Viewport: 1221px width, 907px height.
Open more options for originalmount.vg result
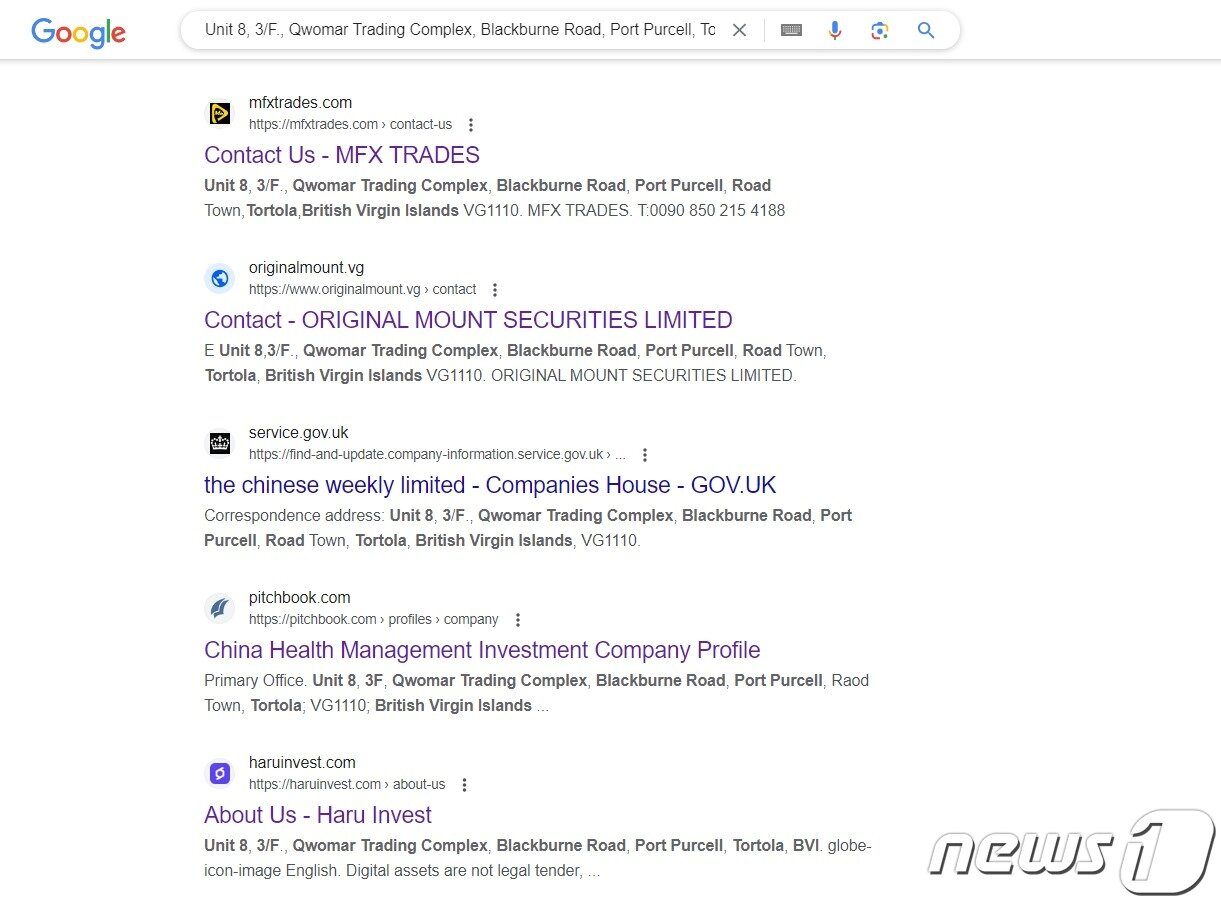(x=494, y=290)
